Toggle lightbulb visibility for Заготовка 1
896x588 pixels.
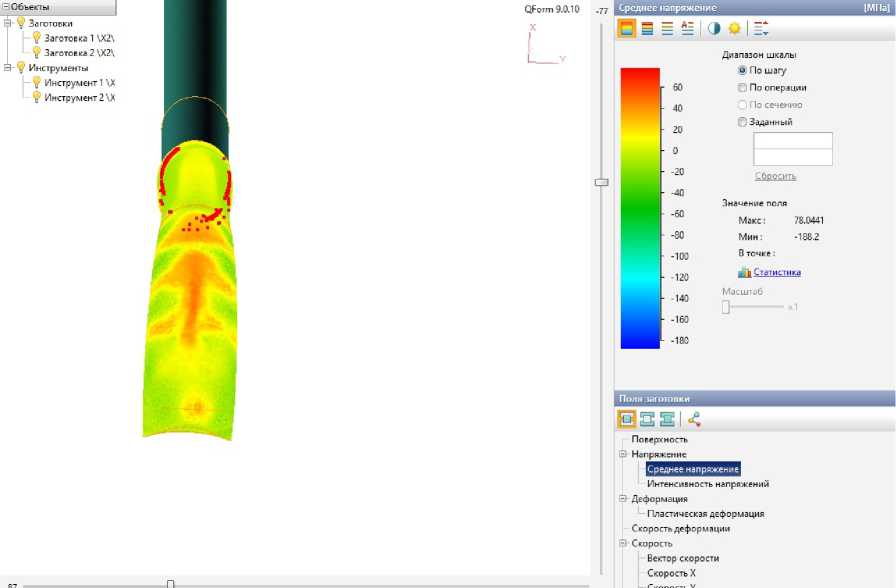[x=37, y=37]
